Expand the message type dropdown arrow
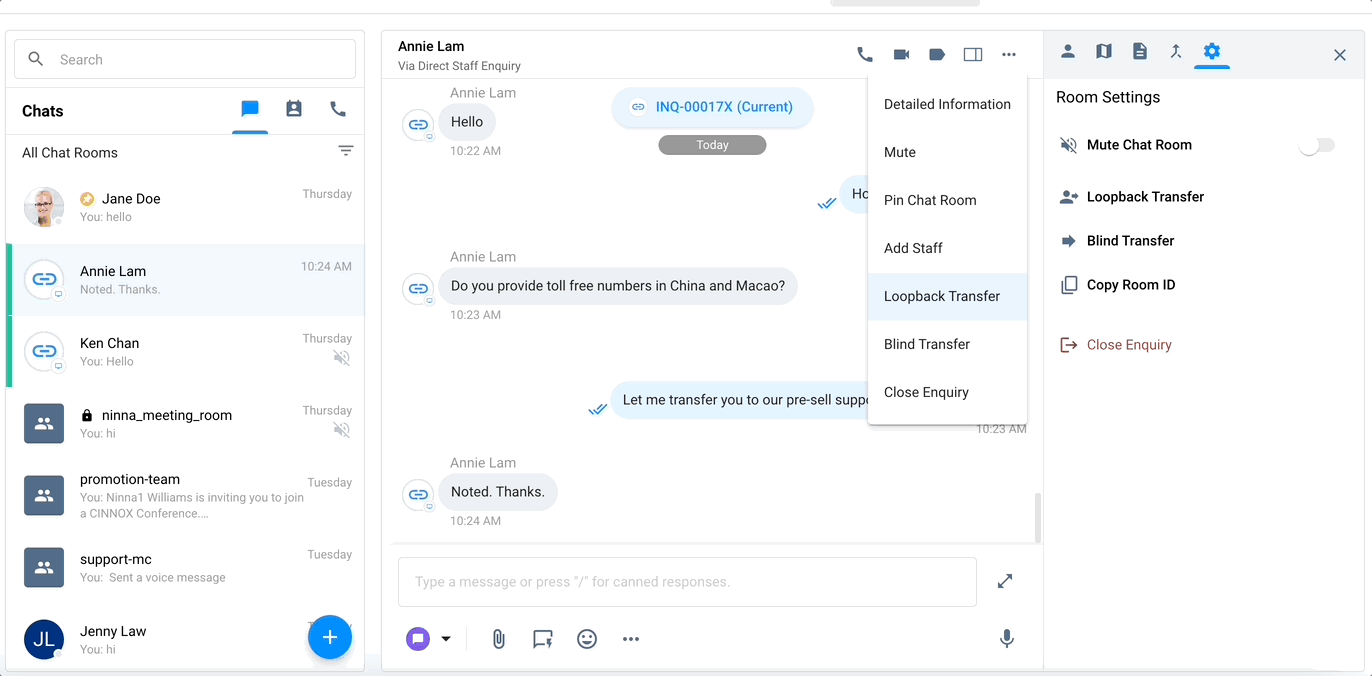 pos(446,639)
